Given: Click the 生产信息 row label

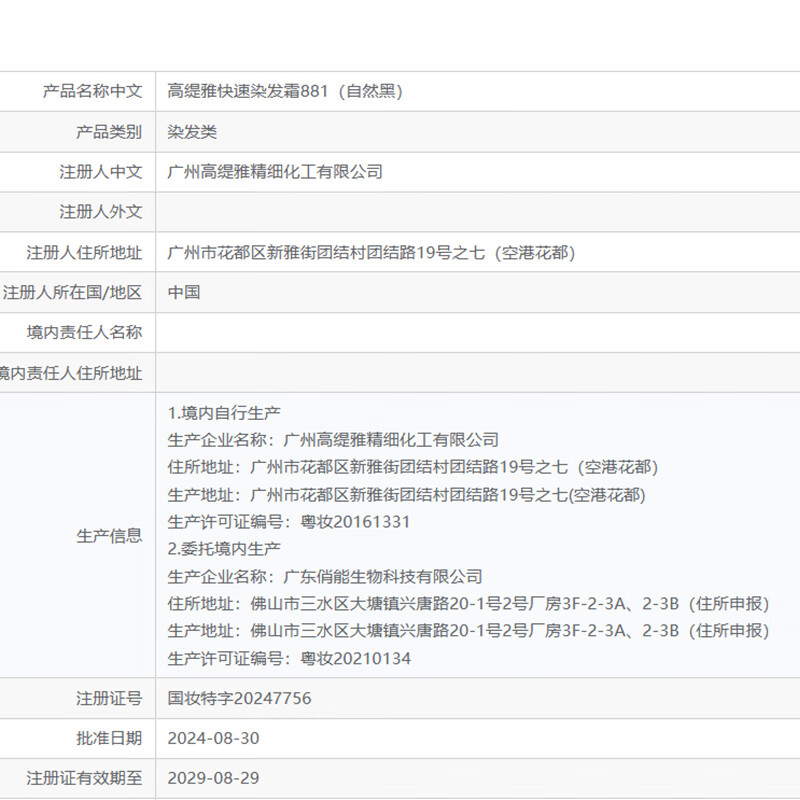Looking at the screenshot, I should click(x=109, y=536).
